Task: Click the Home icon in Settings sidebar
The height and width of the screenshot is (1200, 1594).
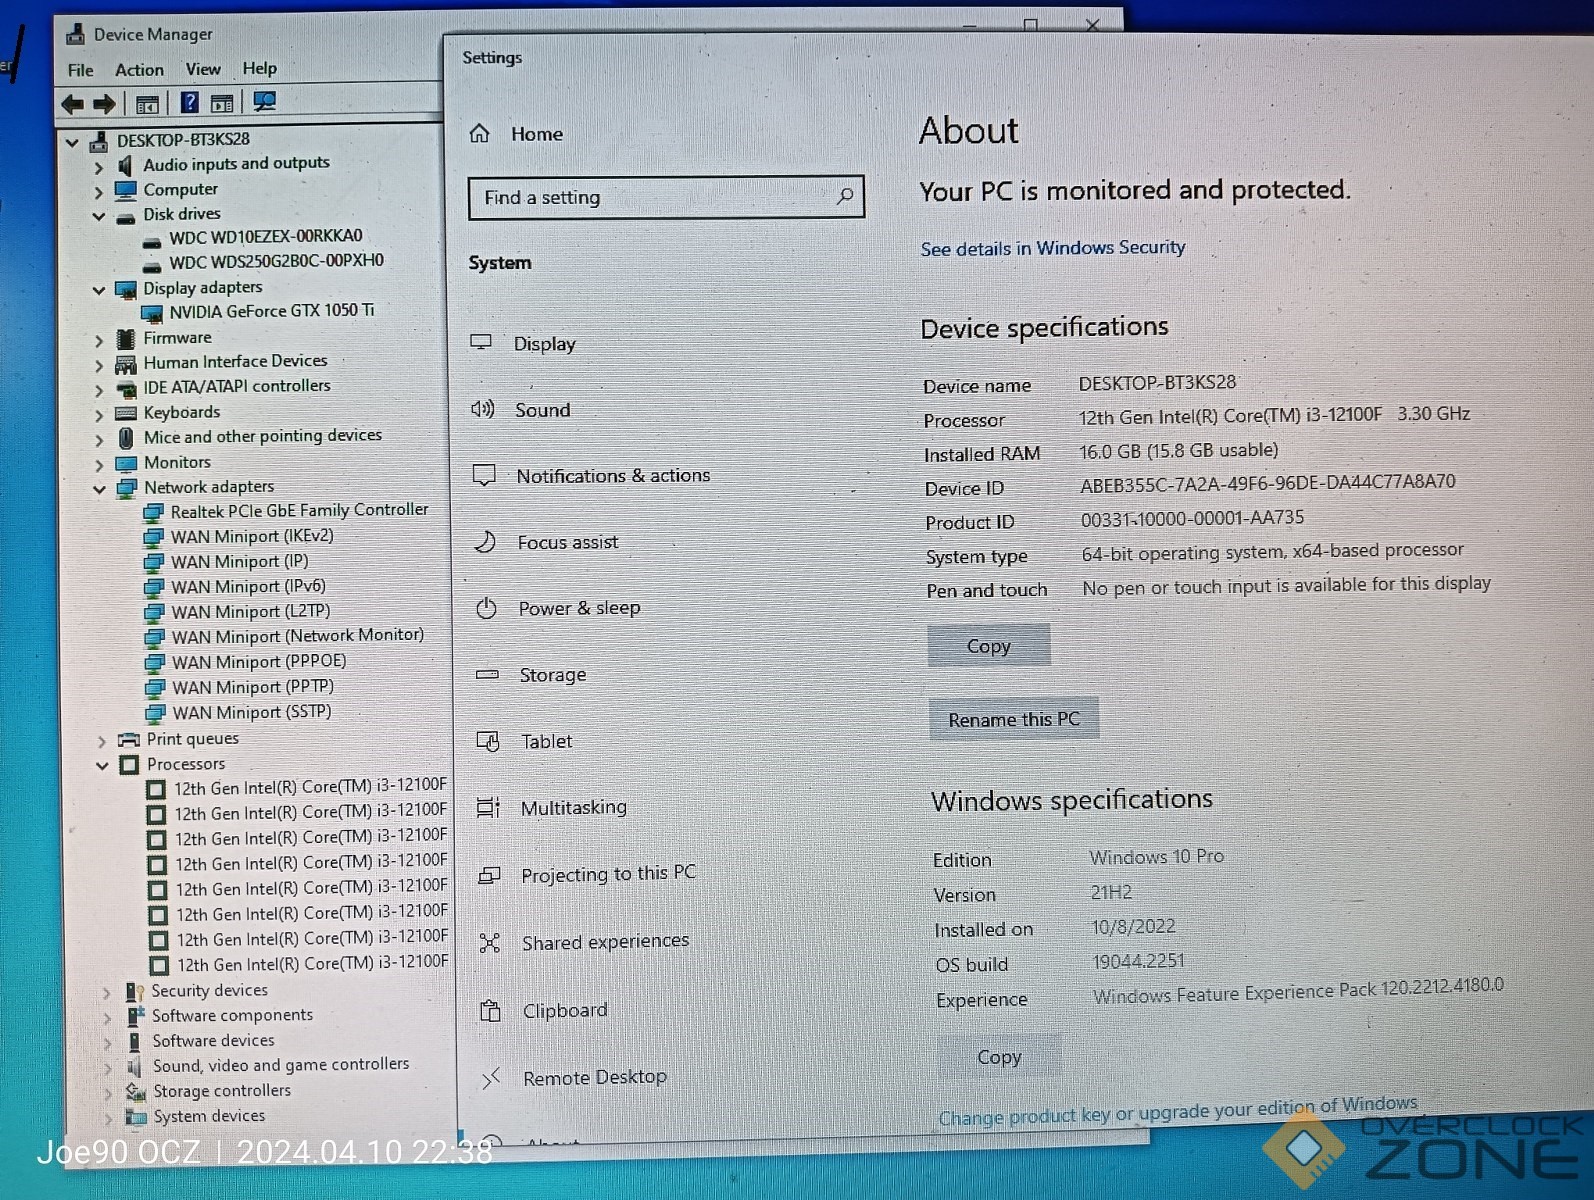Action: tap(480, 133)
